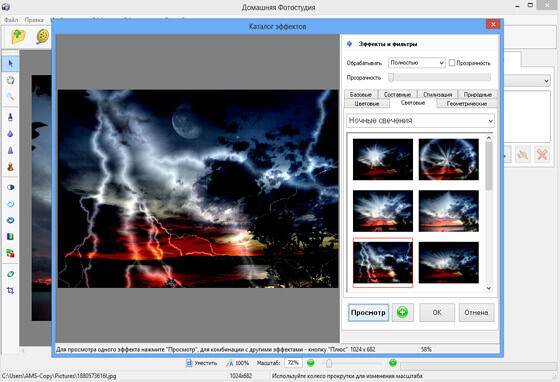Screen dimensions: 560x382
Task: Click the Масштаб 72% input field
Action: click(x=293, y=363)
